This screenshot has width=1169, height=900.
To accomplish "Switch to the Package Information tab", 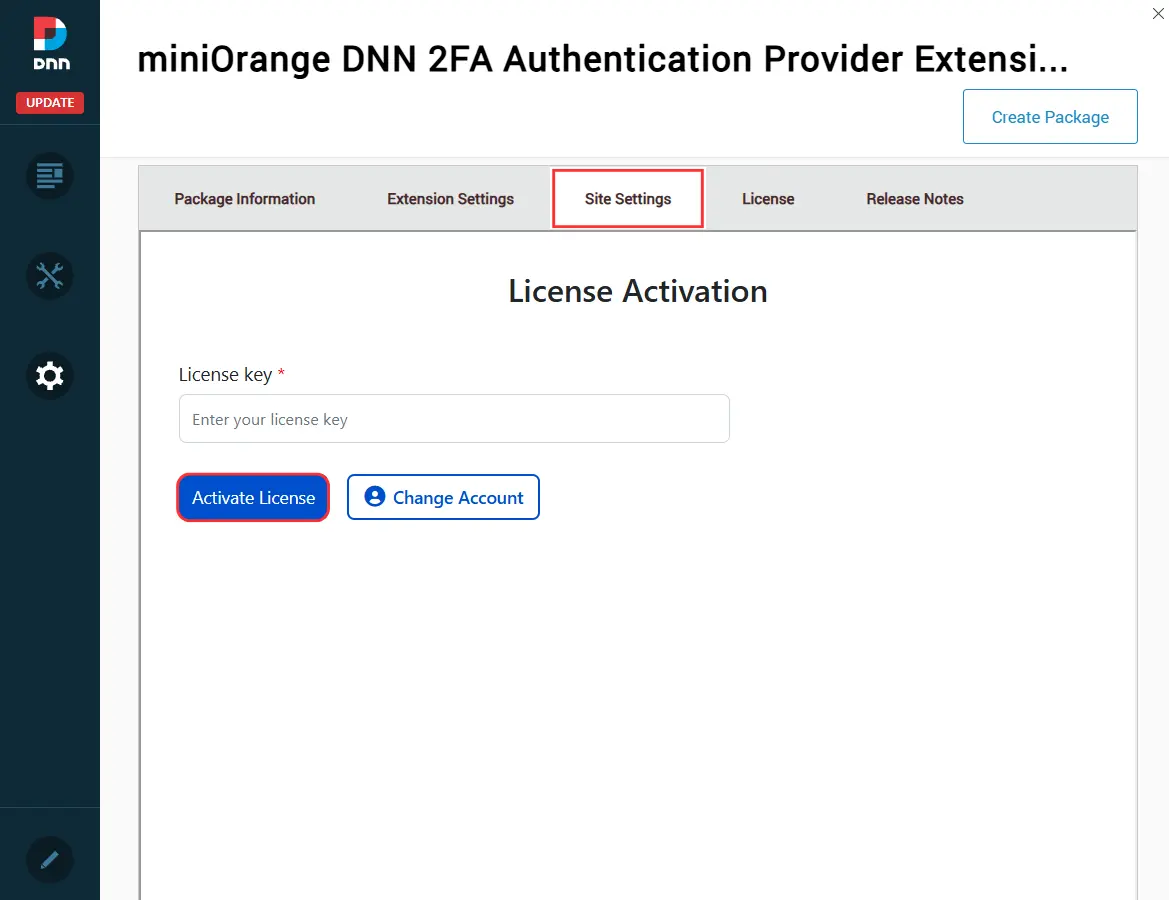I will [x=244, y=198].
